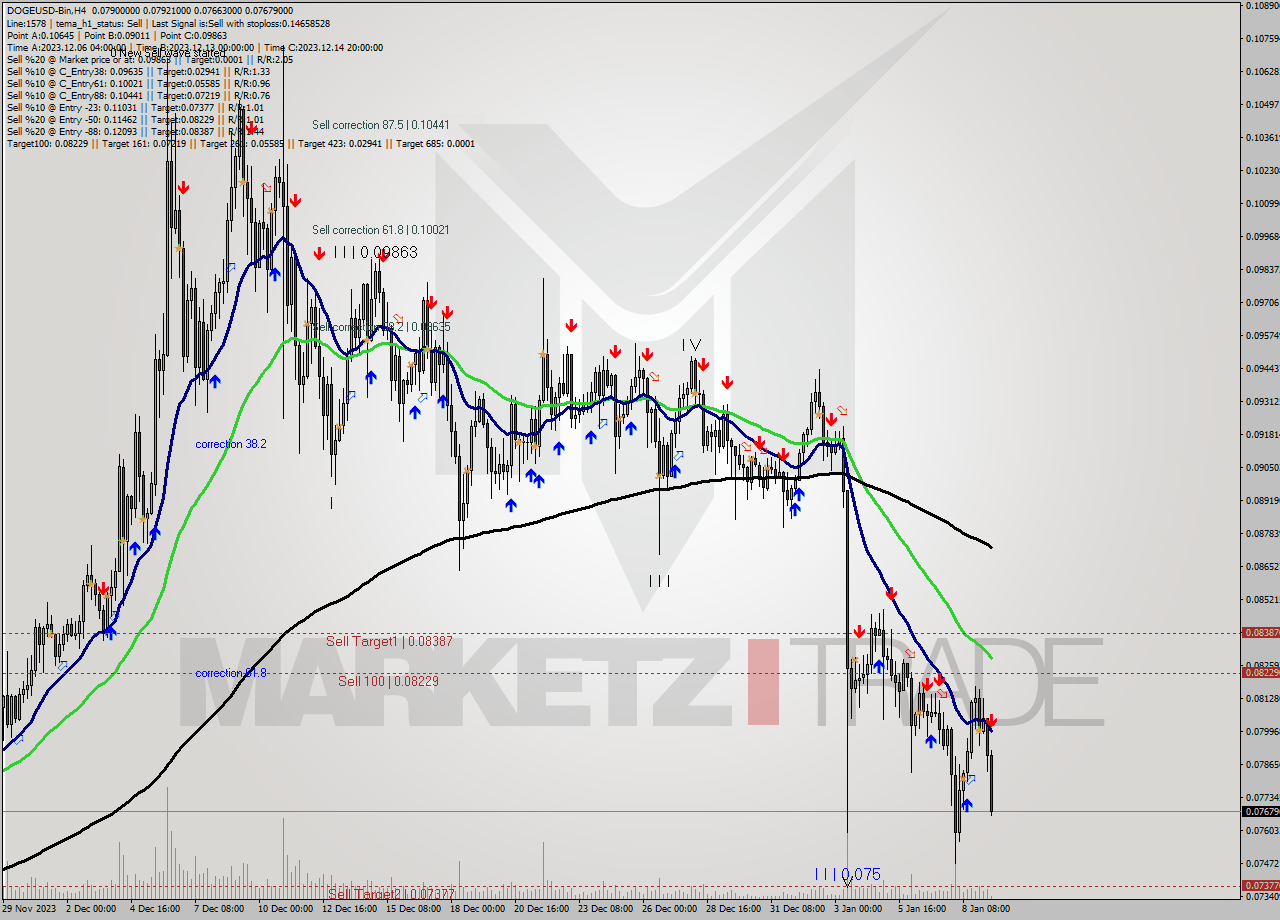Click the 'Sell %10 @ Entry -23: 0.11031' line
The height and width of the screenshot is (920, 1280).
[x=136, y=107]
